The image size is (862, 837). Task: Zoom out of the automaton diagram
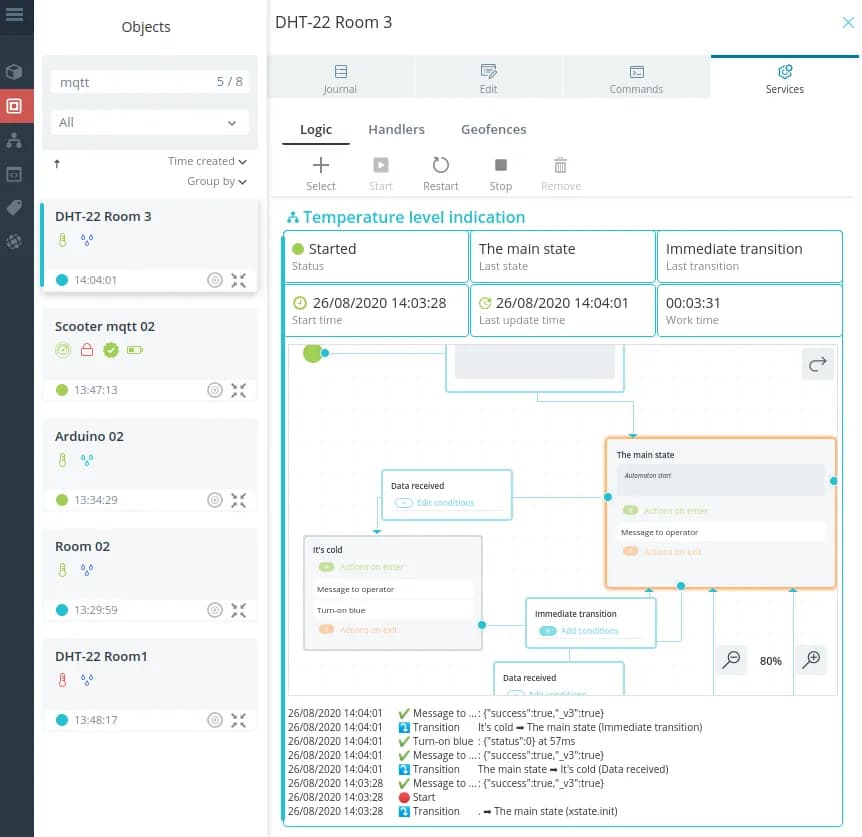tap(732, 659)
